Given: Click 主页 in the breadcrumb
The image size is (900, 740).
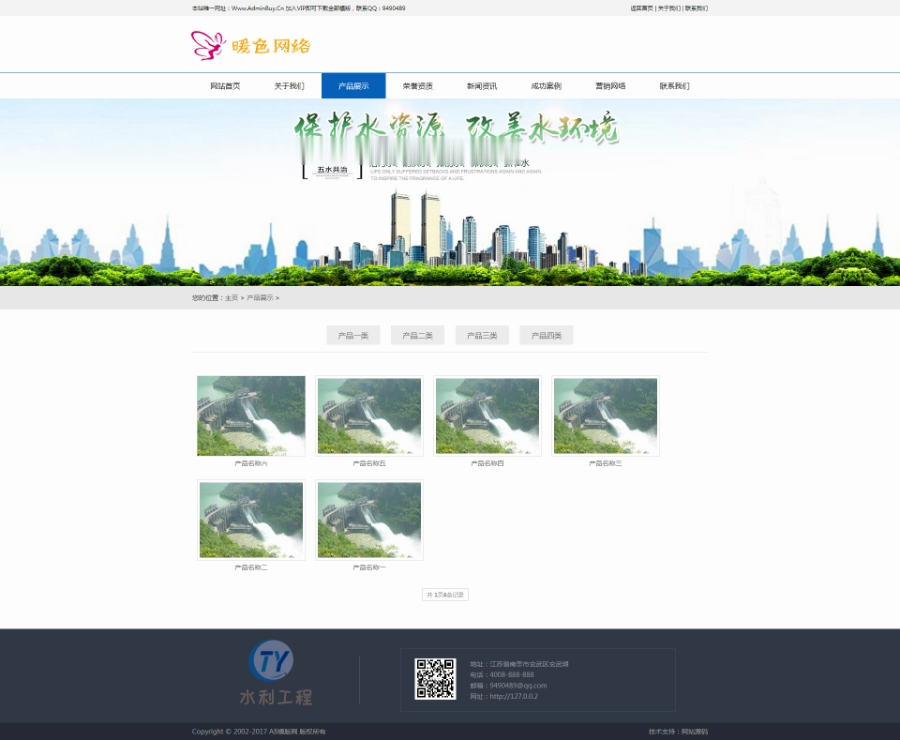Looking at the screenshot, I should 231,298.
